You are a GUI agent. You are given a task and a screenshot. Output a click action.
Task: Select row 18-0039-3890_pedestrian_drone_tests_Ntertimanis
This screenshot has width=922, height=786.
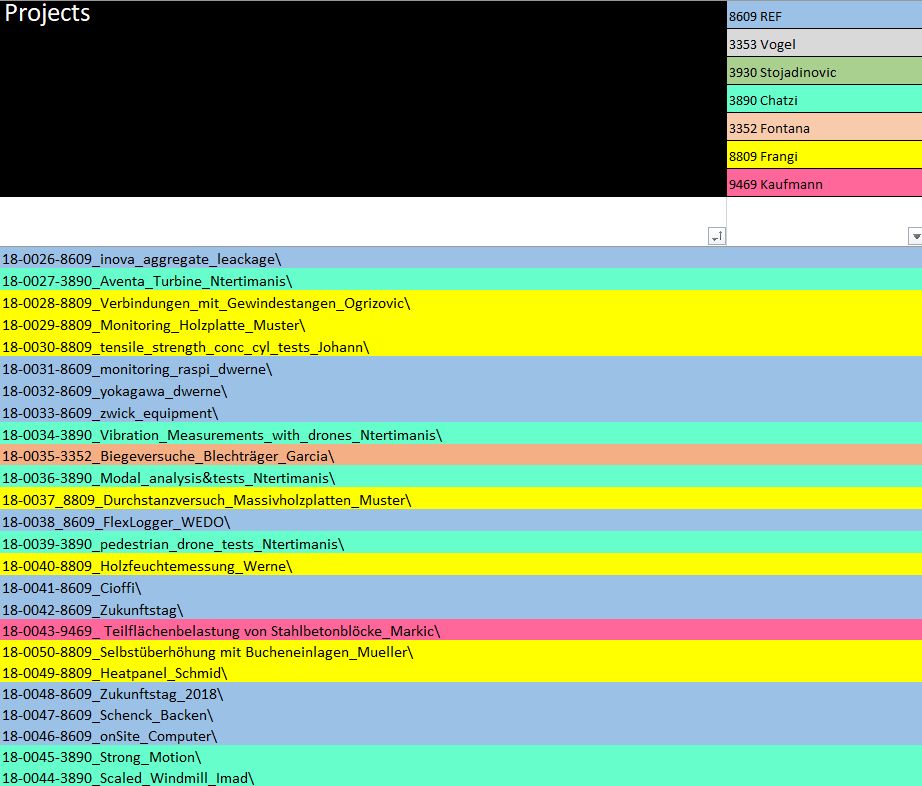pyautogui.click(x=461, y=543)
